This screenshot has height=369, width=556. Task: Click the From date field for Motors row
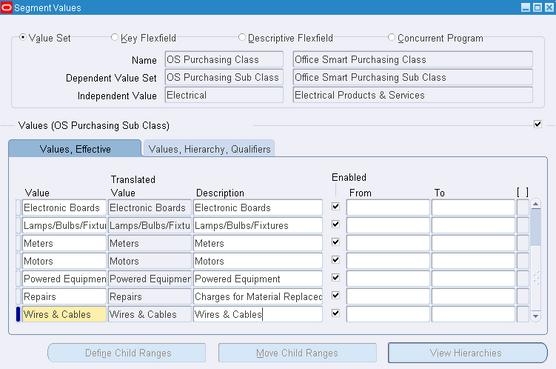click(x=388, y=261)
